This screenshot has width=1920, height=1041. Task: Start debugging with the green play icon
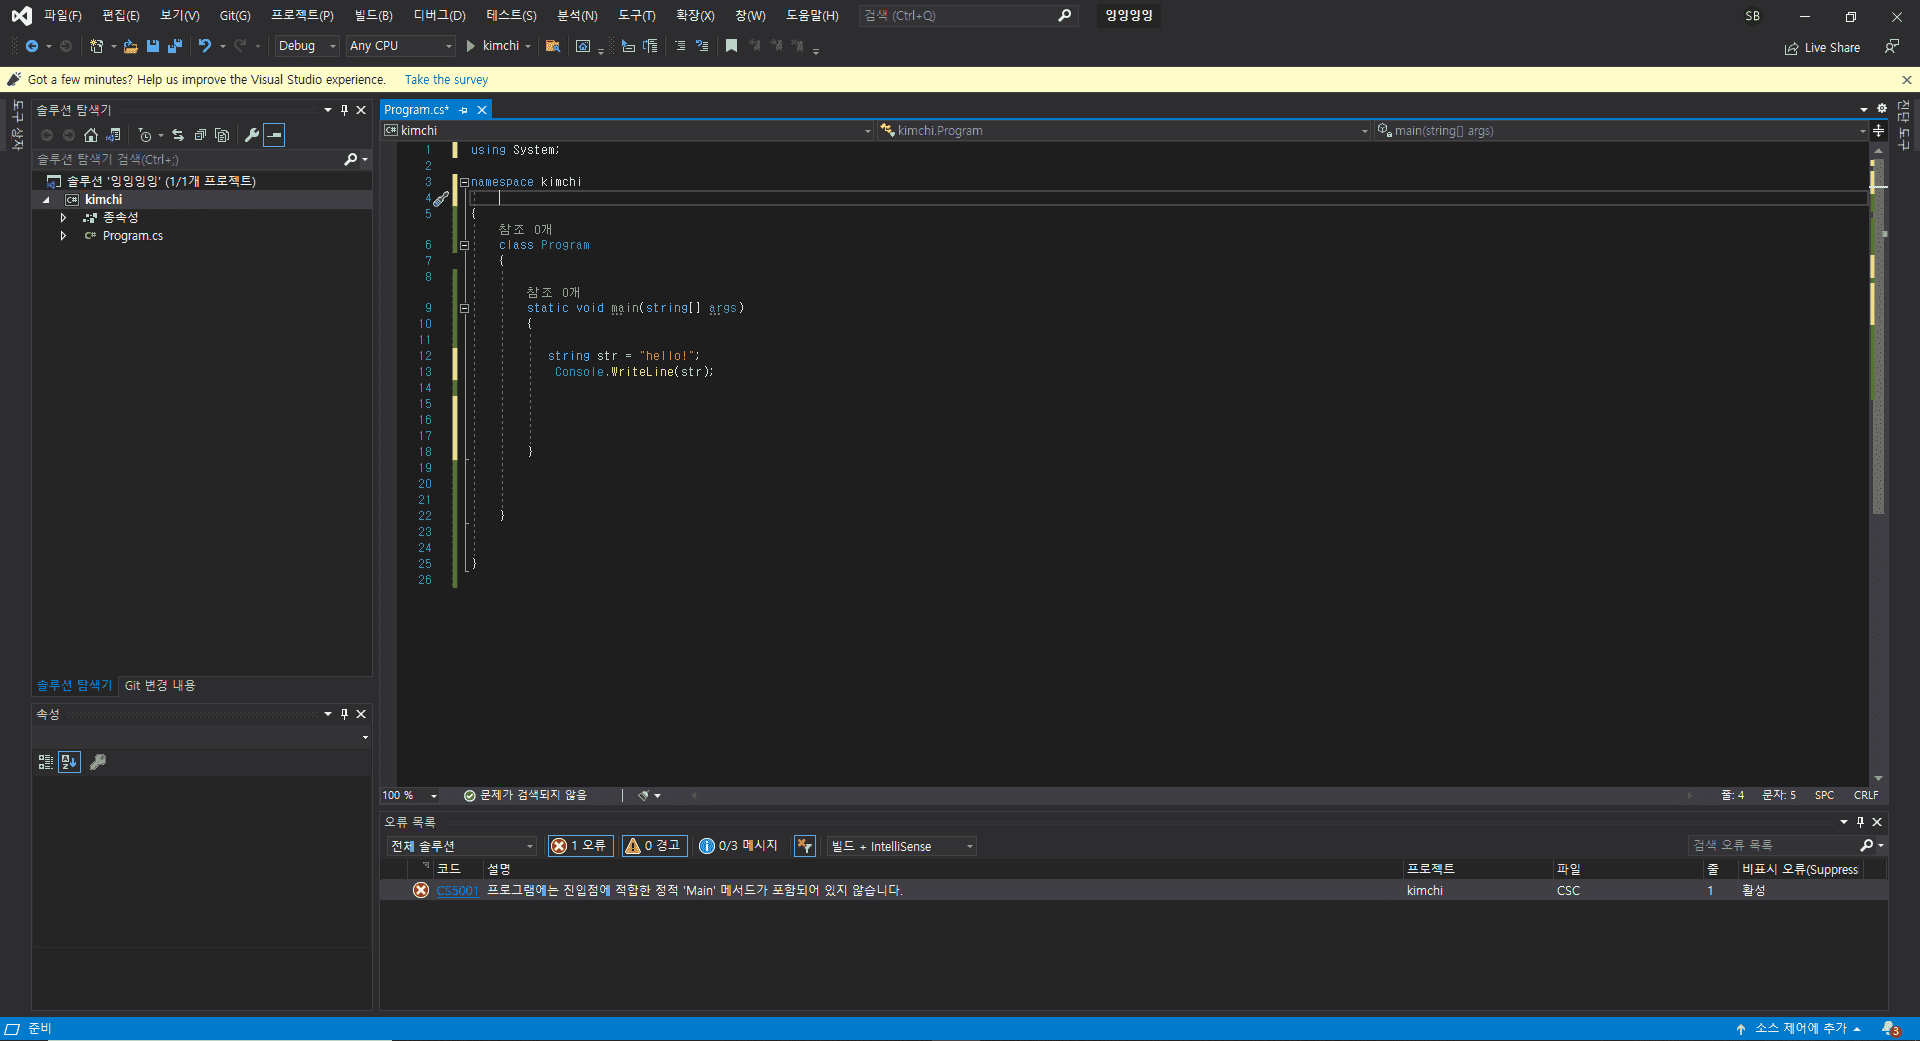tap(470, 46)
